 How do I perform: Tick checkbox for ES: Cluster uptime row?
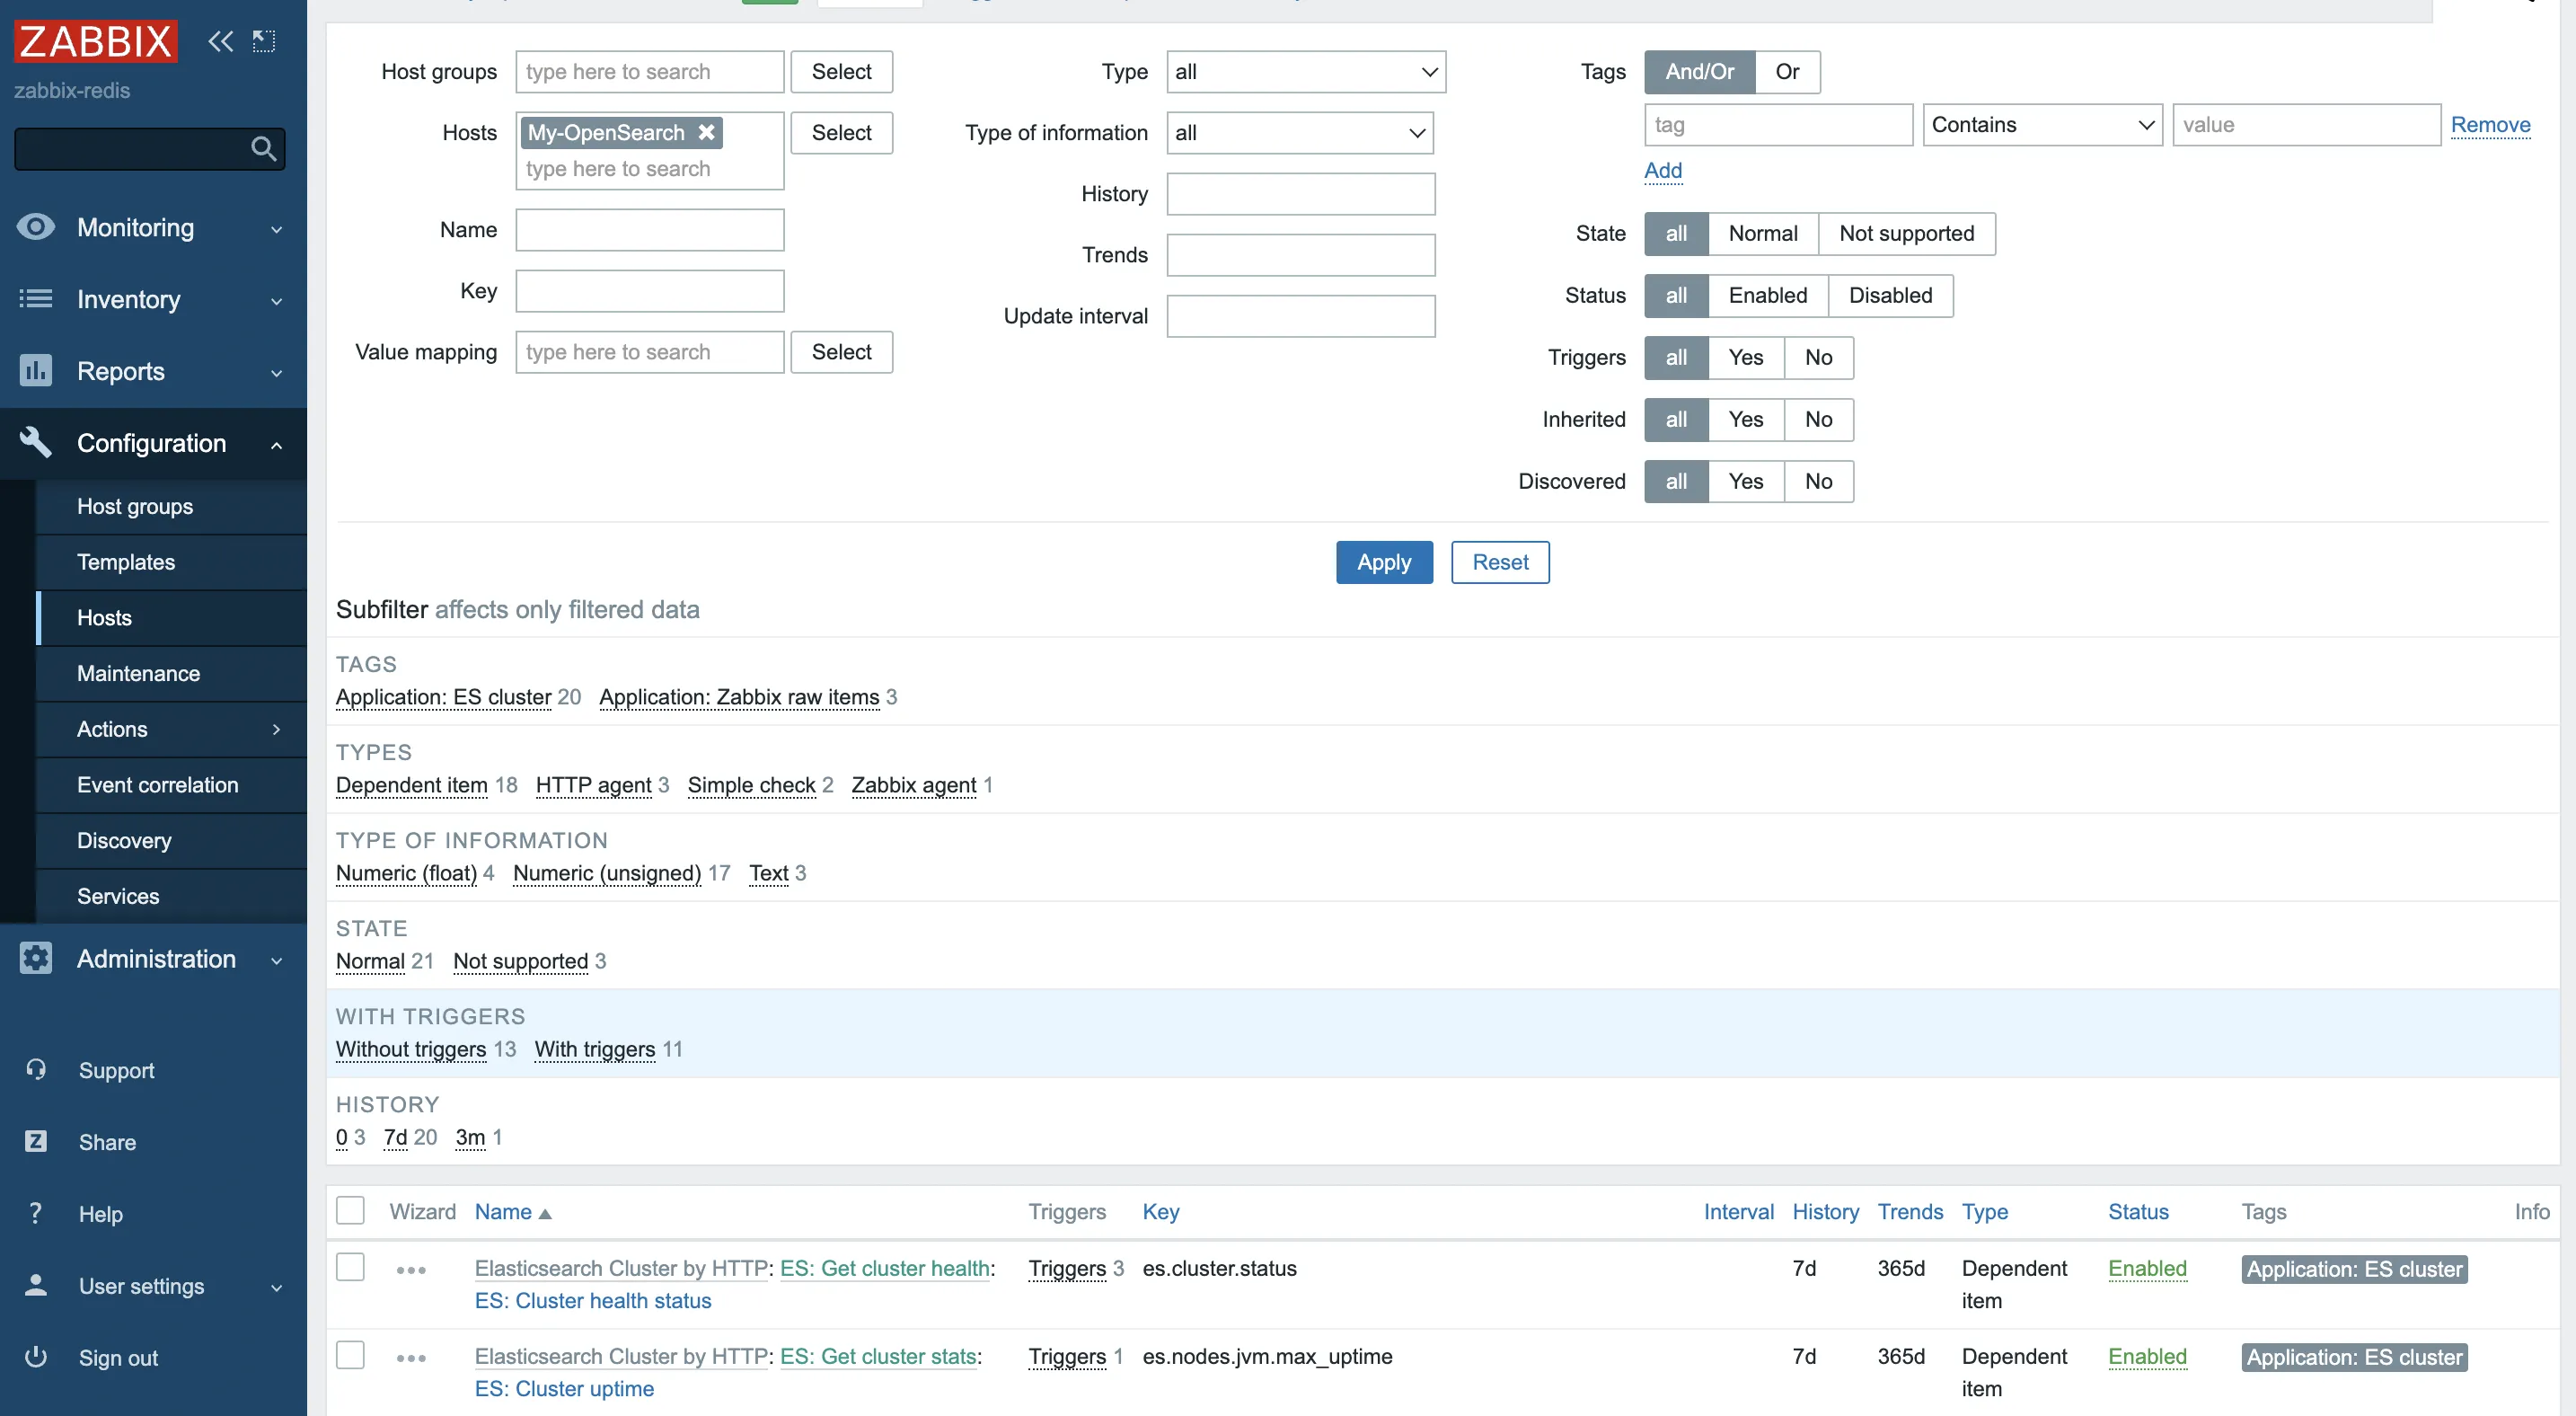coord(350,1355)
